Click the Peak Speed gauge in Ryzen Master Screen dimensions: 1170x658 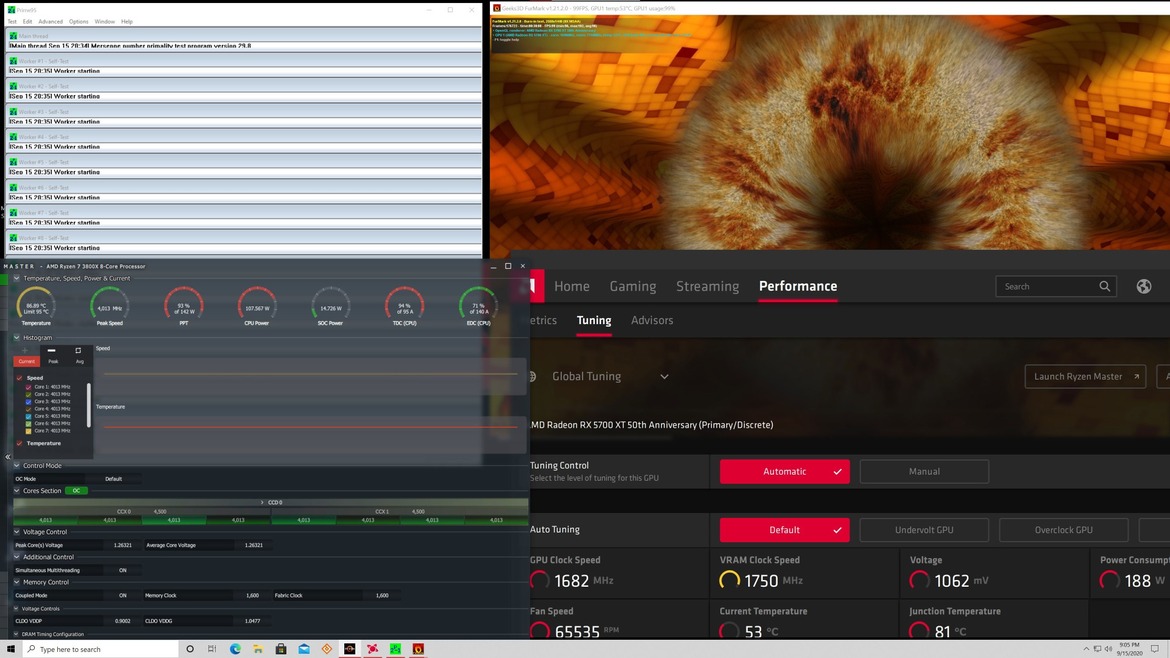110,306
